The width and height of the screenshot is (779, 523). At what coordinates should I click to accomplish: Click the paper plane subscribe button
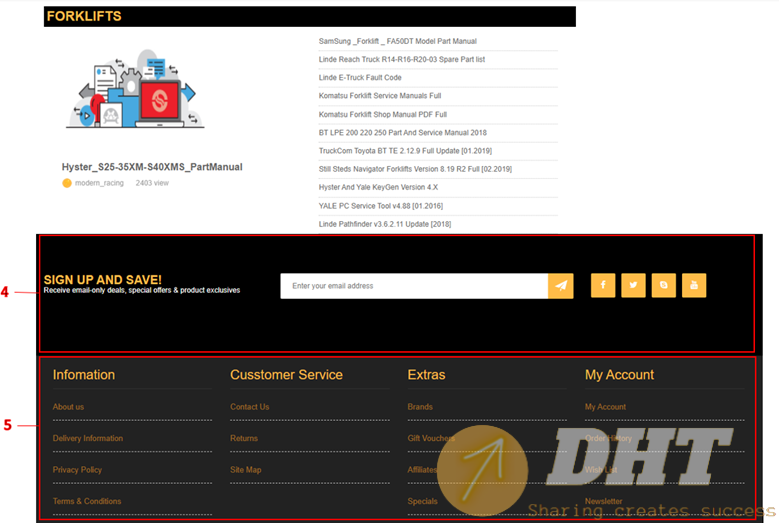point(561,286)
